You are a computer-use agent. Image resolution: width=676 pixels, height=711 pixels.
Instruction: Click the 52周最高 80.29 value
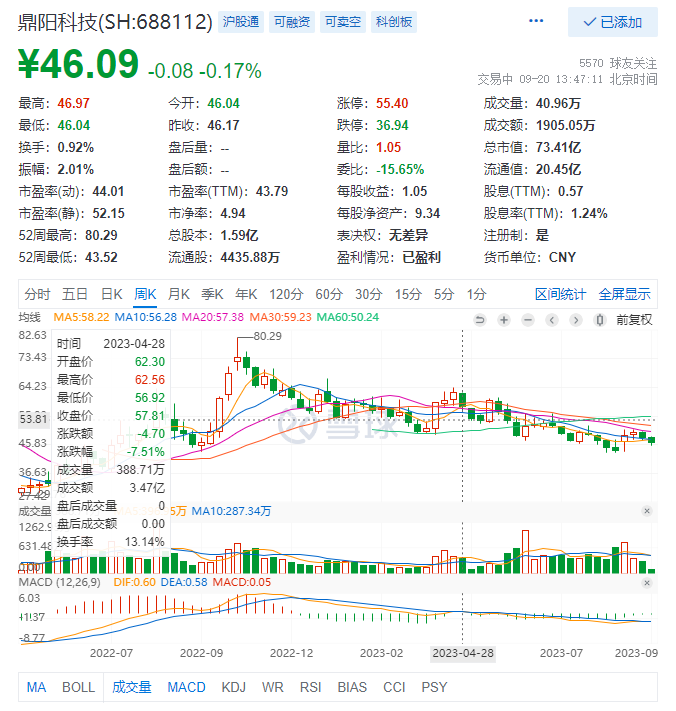101,235
